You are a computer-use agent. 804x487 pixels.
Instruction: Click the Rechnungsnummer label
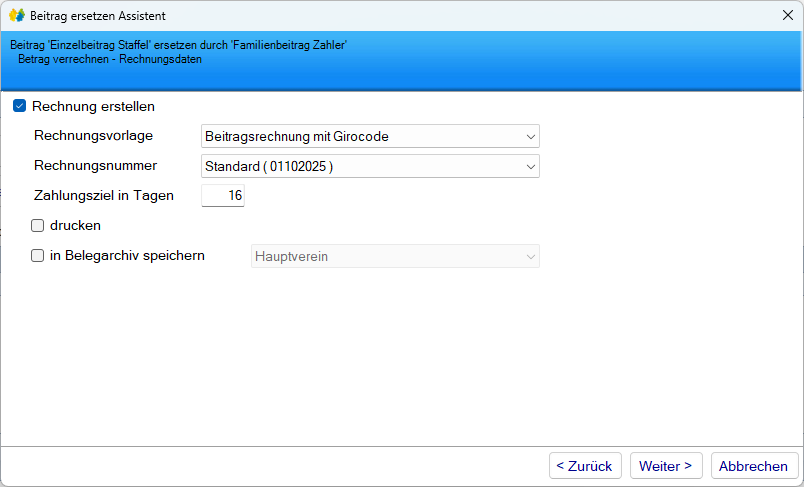tap(95, 165)
